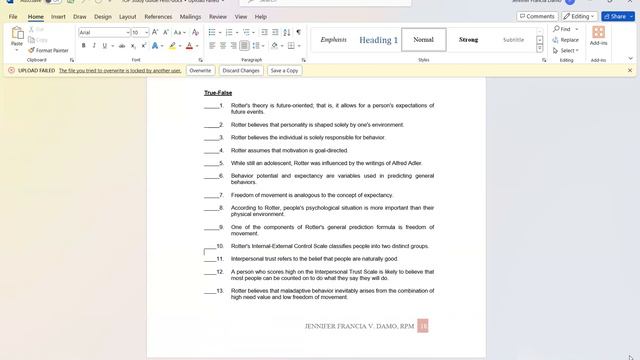Click the Borders icon
The height and width of the screenshot is (360, 640).
pyautogui.click(x=291, y=46)
